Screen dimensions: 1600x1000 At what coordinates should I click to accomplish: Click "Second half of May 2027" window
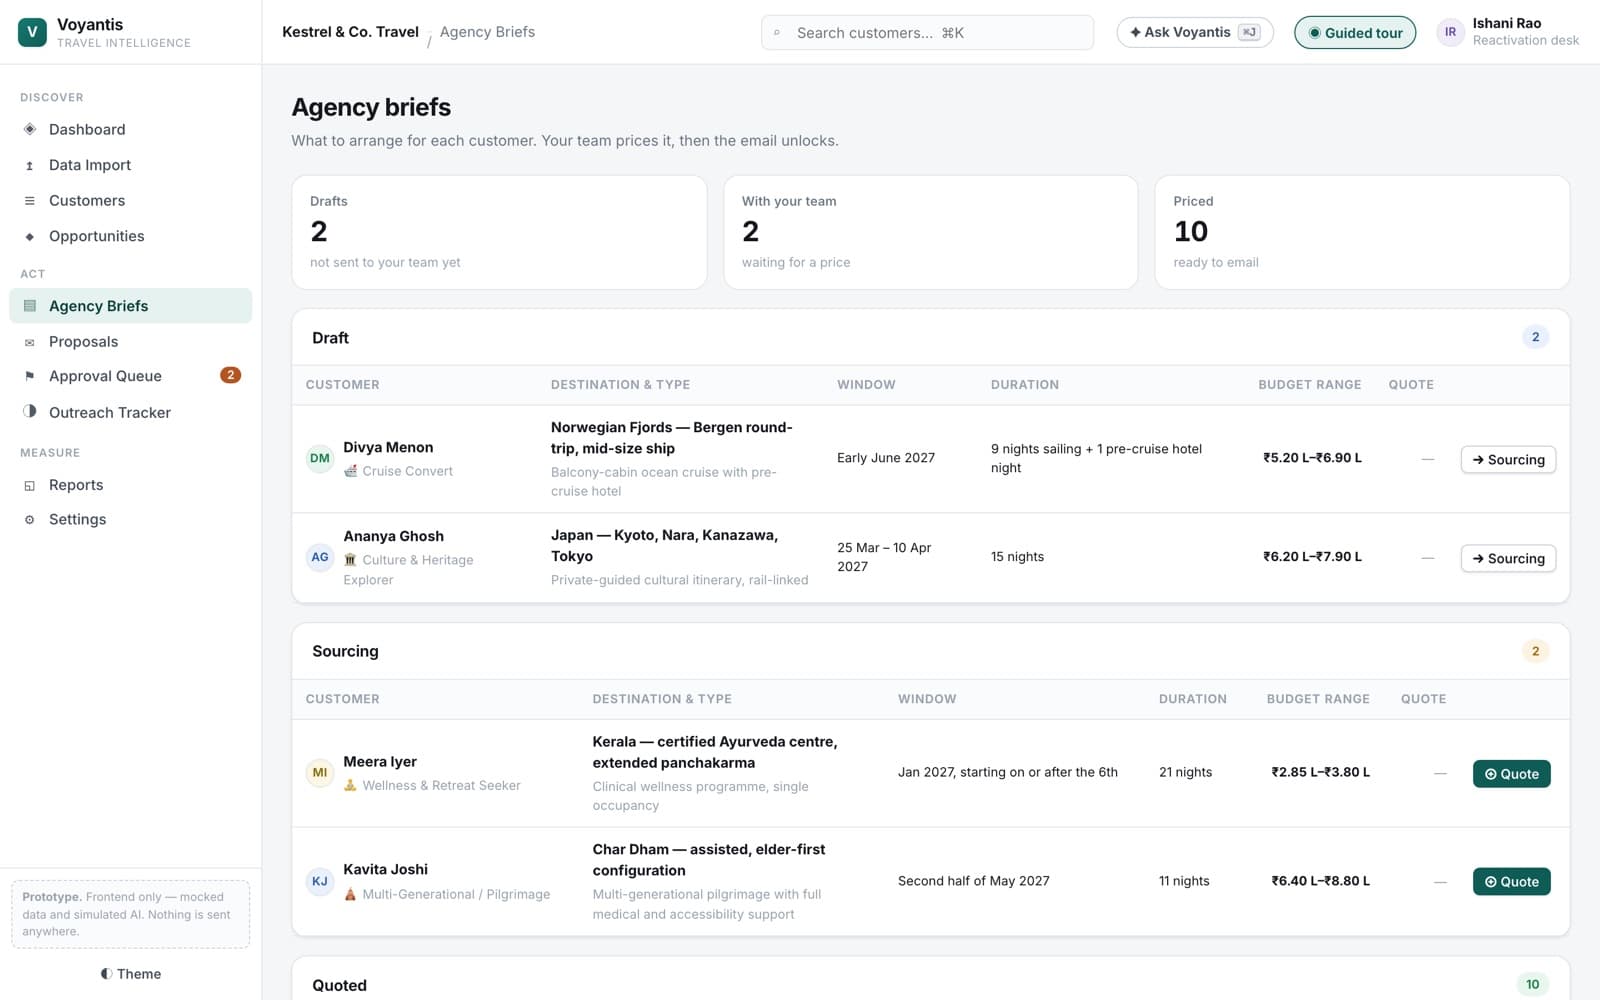click(973, 881)
